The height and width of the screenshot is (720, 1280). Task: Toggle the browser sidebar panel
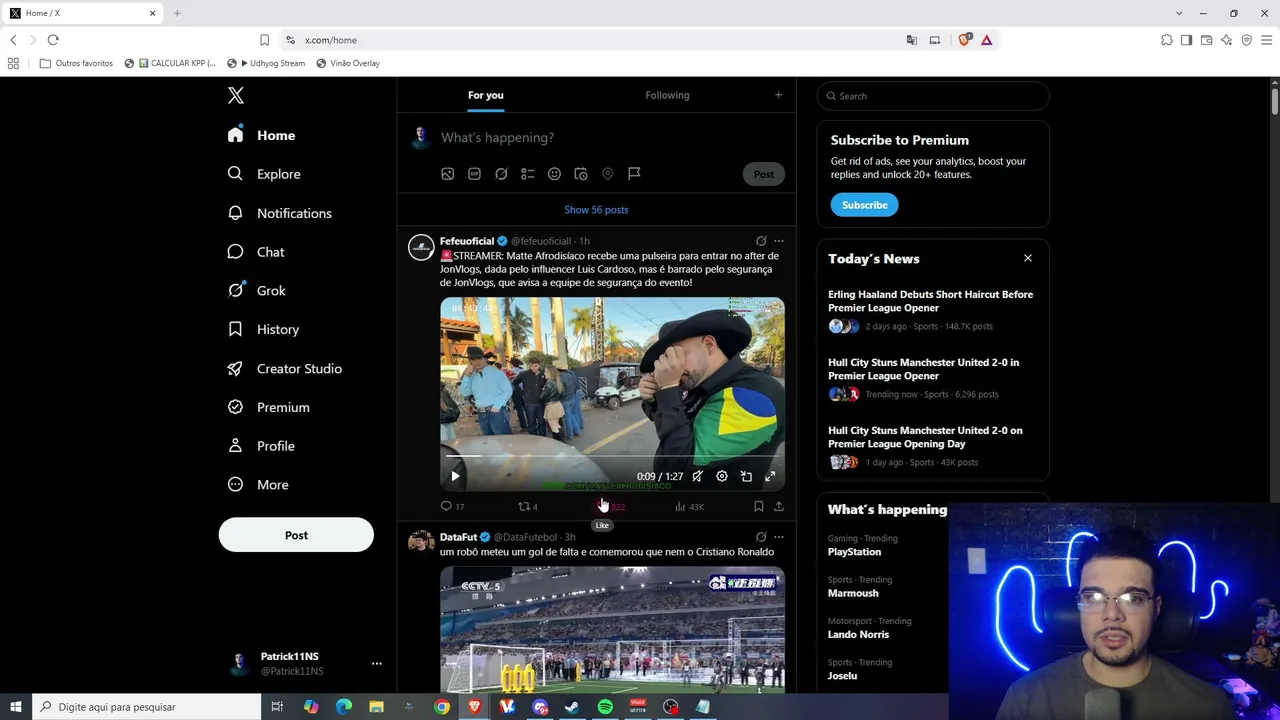coord(1187,40)
